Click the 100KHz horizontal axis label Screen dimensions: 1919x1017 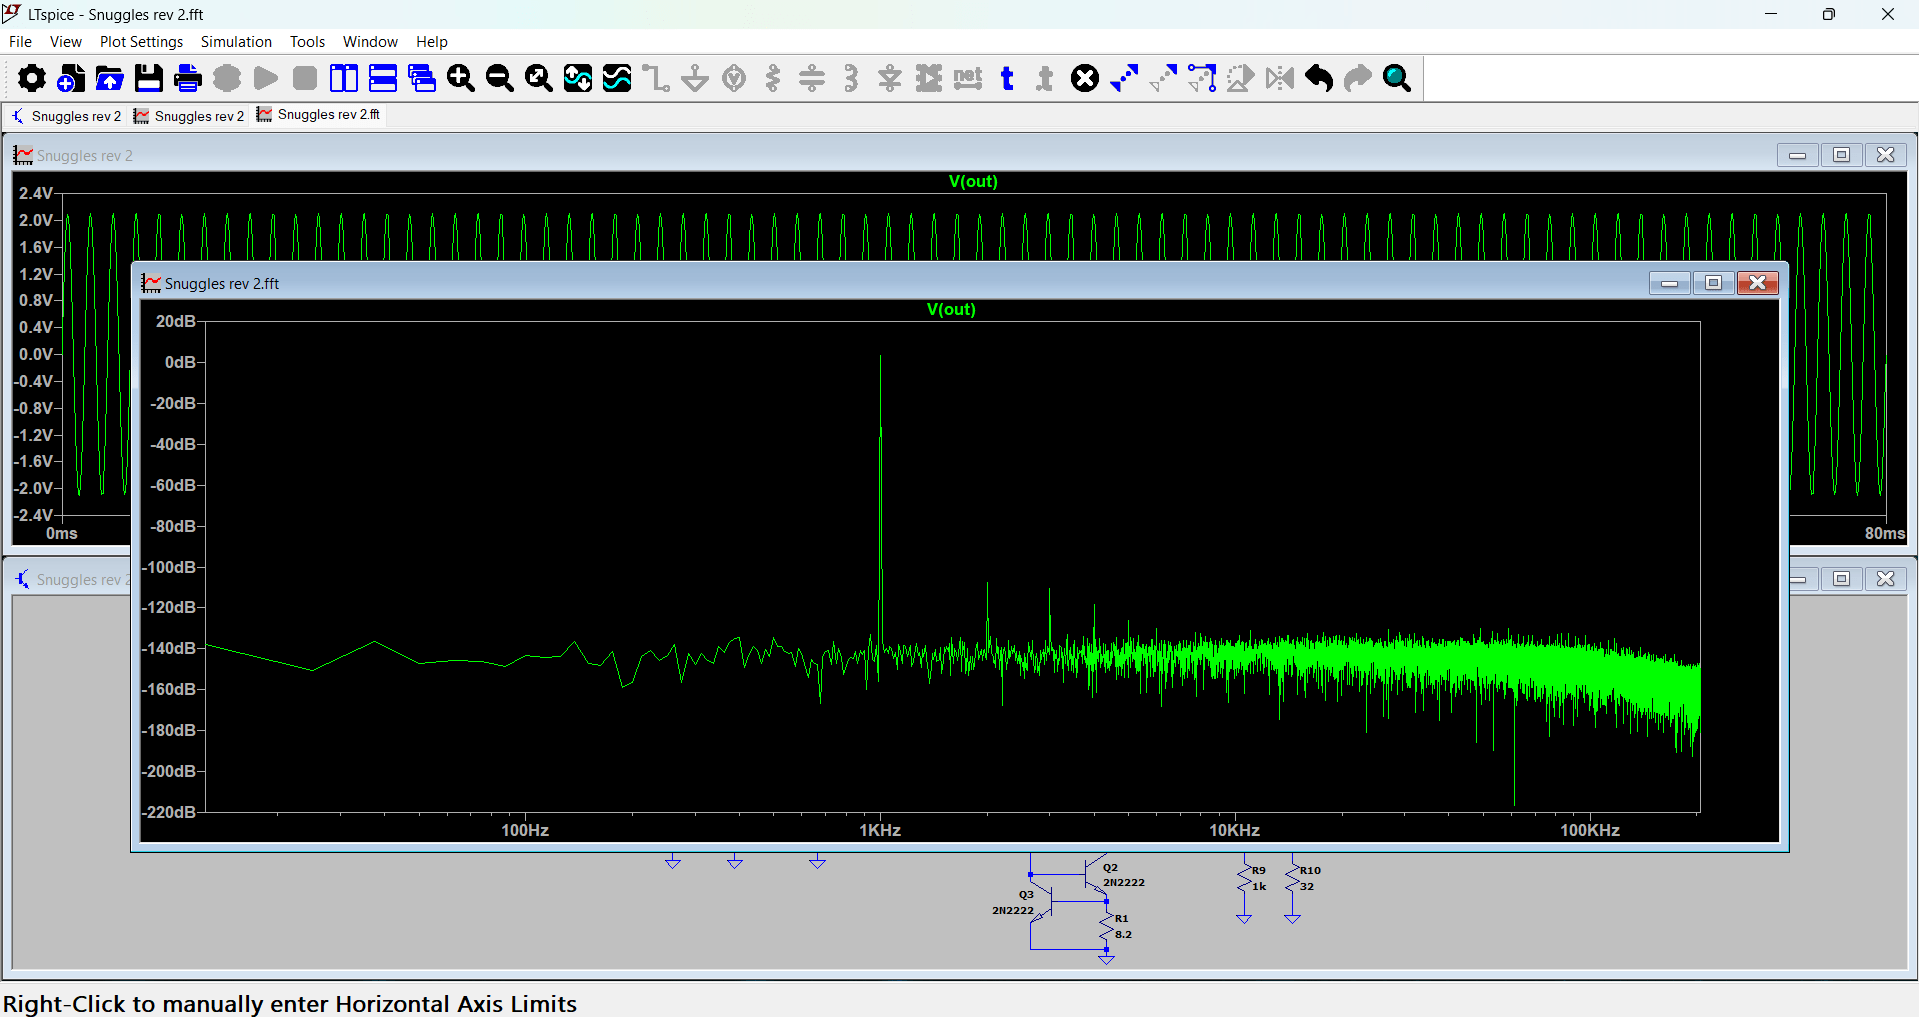(x=1590, y=830)
